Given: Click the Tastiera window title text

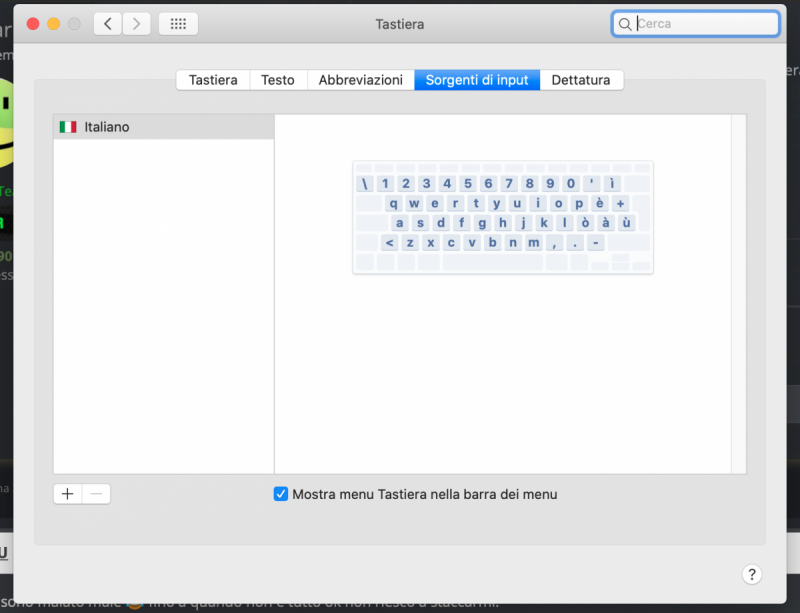Looking at the screenshot, I should (400, 24).
